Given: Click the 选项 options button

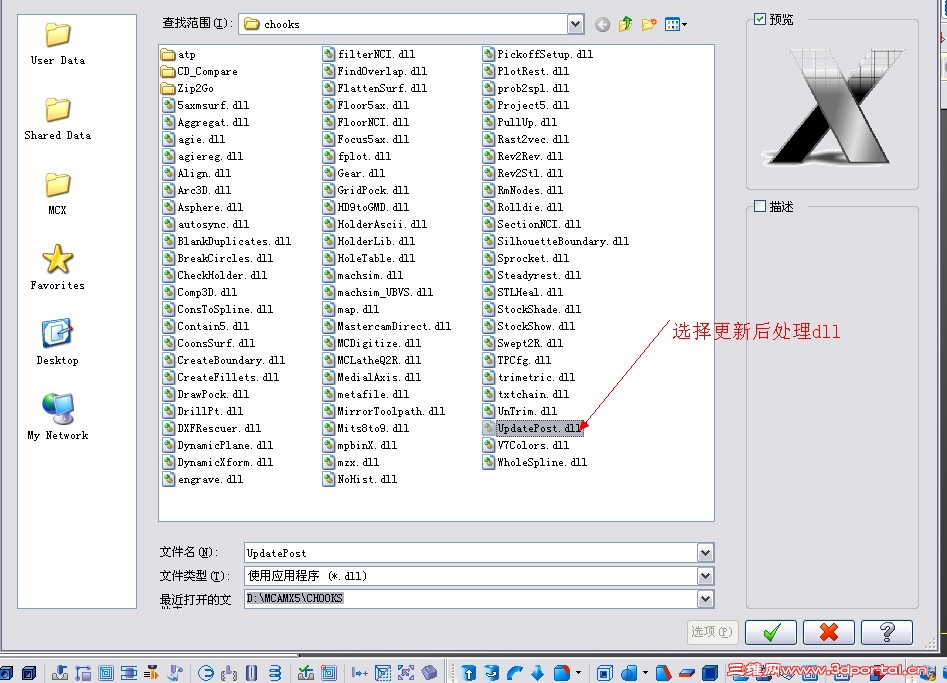Looking at the screenshot, I should coord(712,632).
